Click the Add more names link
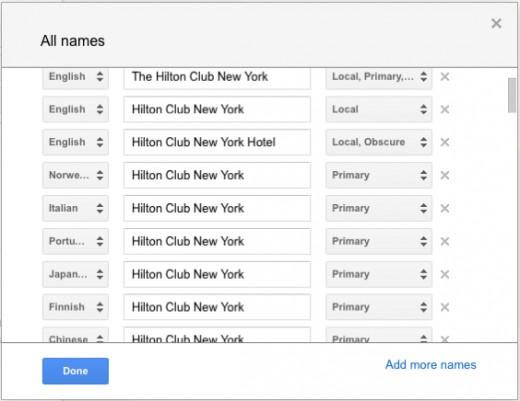 click(x=431, y=365)
